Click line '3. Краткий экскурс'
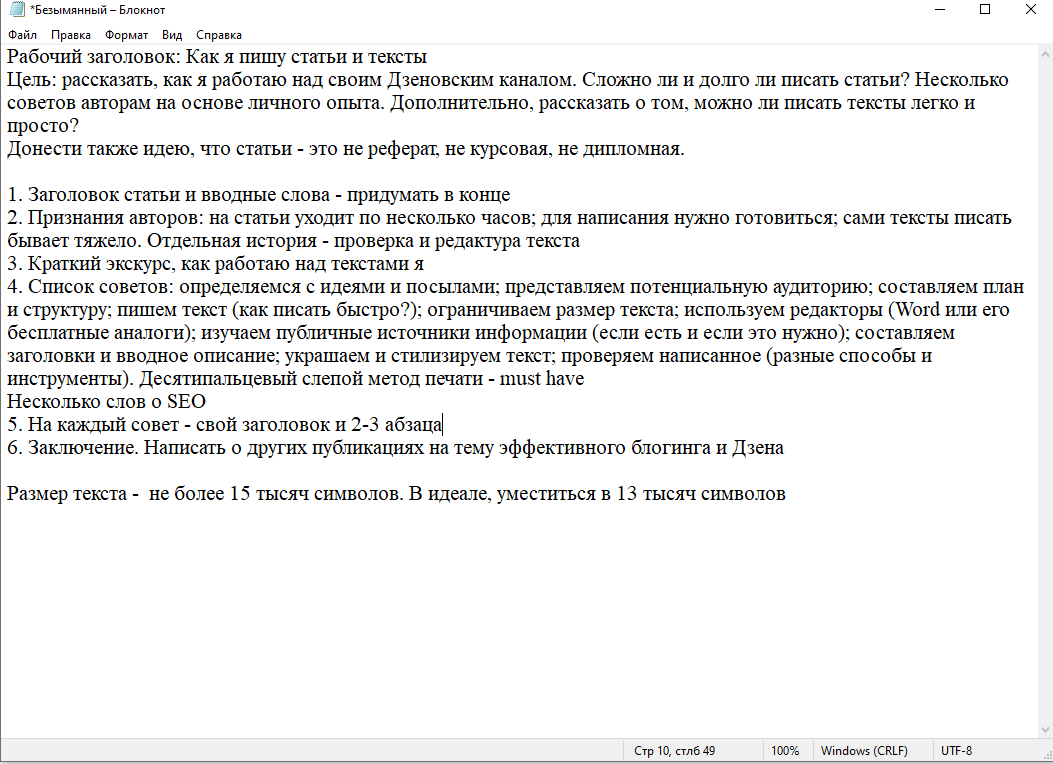Screen dimensions: 1053x764 216,264
